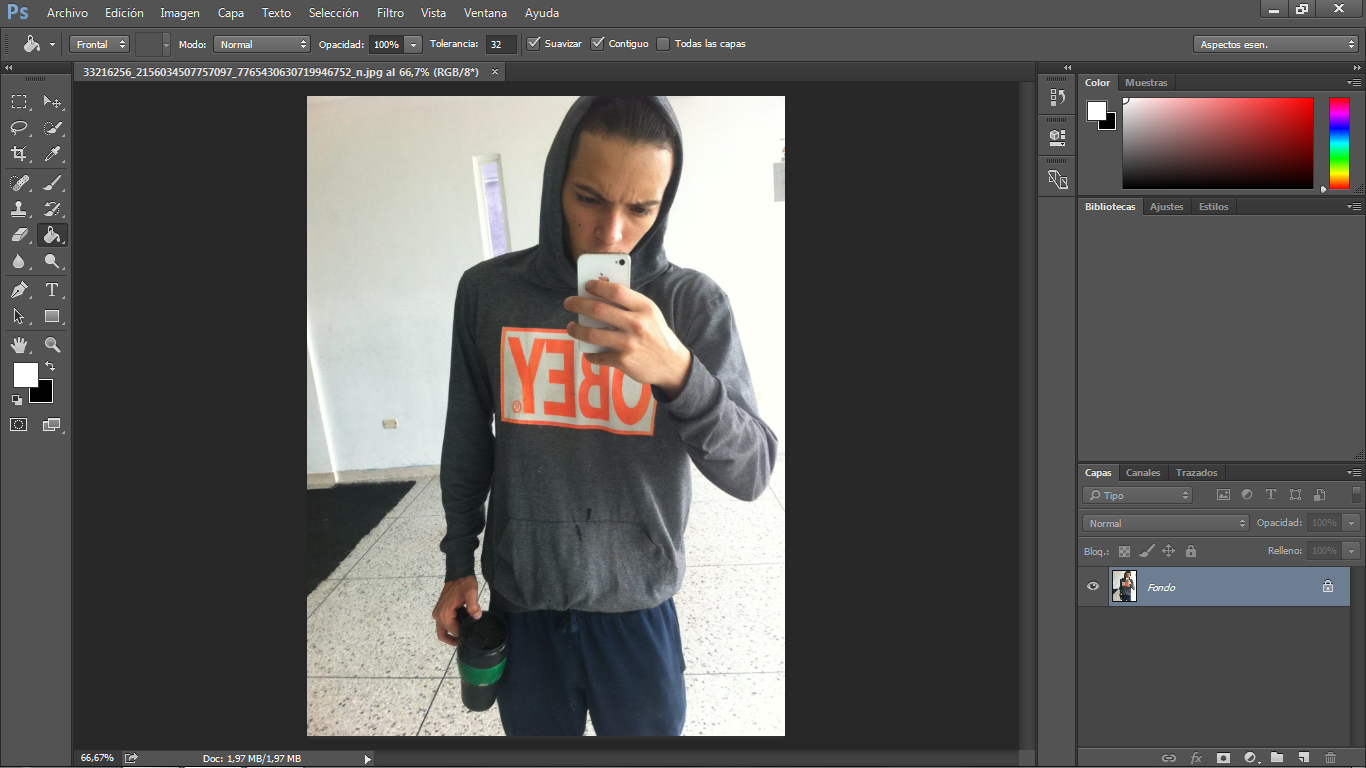Screen dimensions: 1366x768
Task: Open the Color panel flyout menu
Action: (x=1353, y=83)
